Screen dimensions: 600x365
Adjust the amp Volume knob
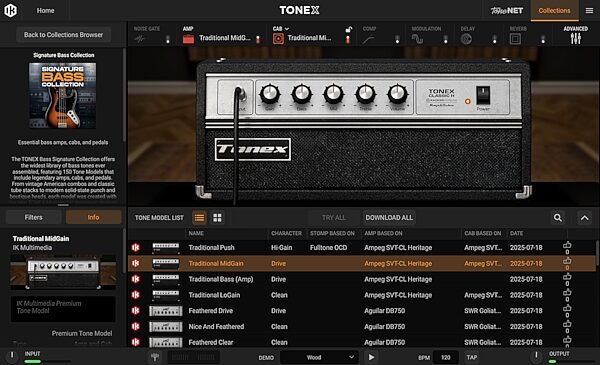pyautogui.click(x=398, y=94)
